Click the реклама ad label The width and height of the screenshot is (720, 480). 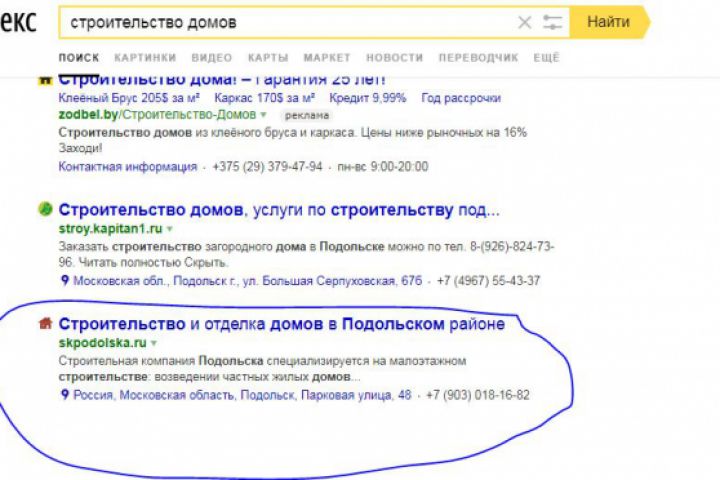point(307,115)
